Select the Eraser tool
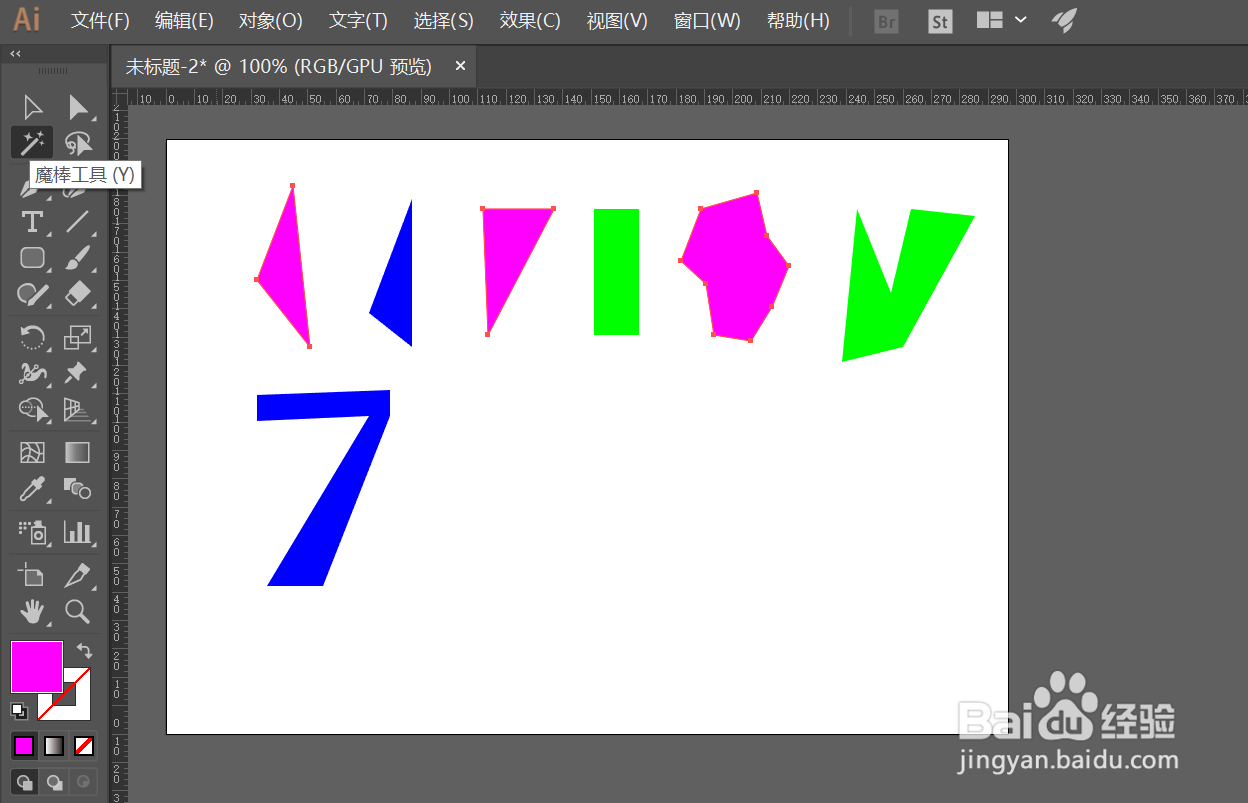Screen dimensions: 1248x803 pos(78,294)
